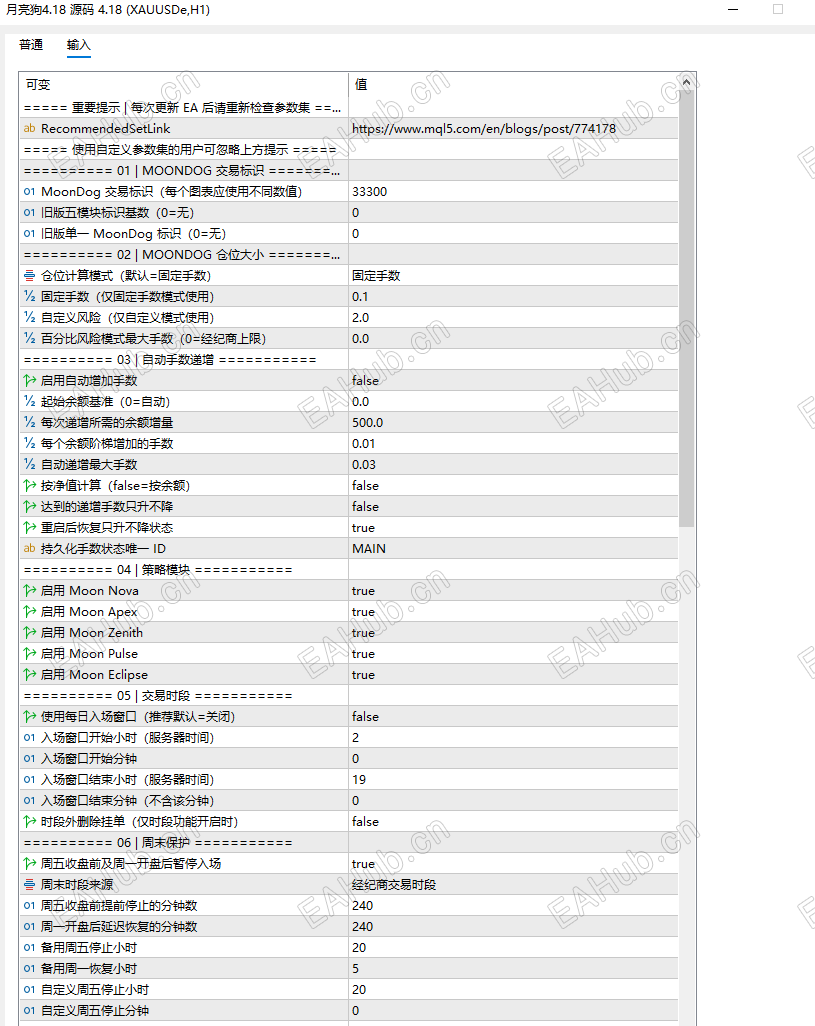Toggle the 达到的递增手数只升不降 false value

513,506
